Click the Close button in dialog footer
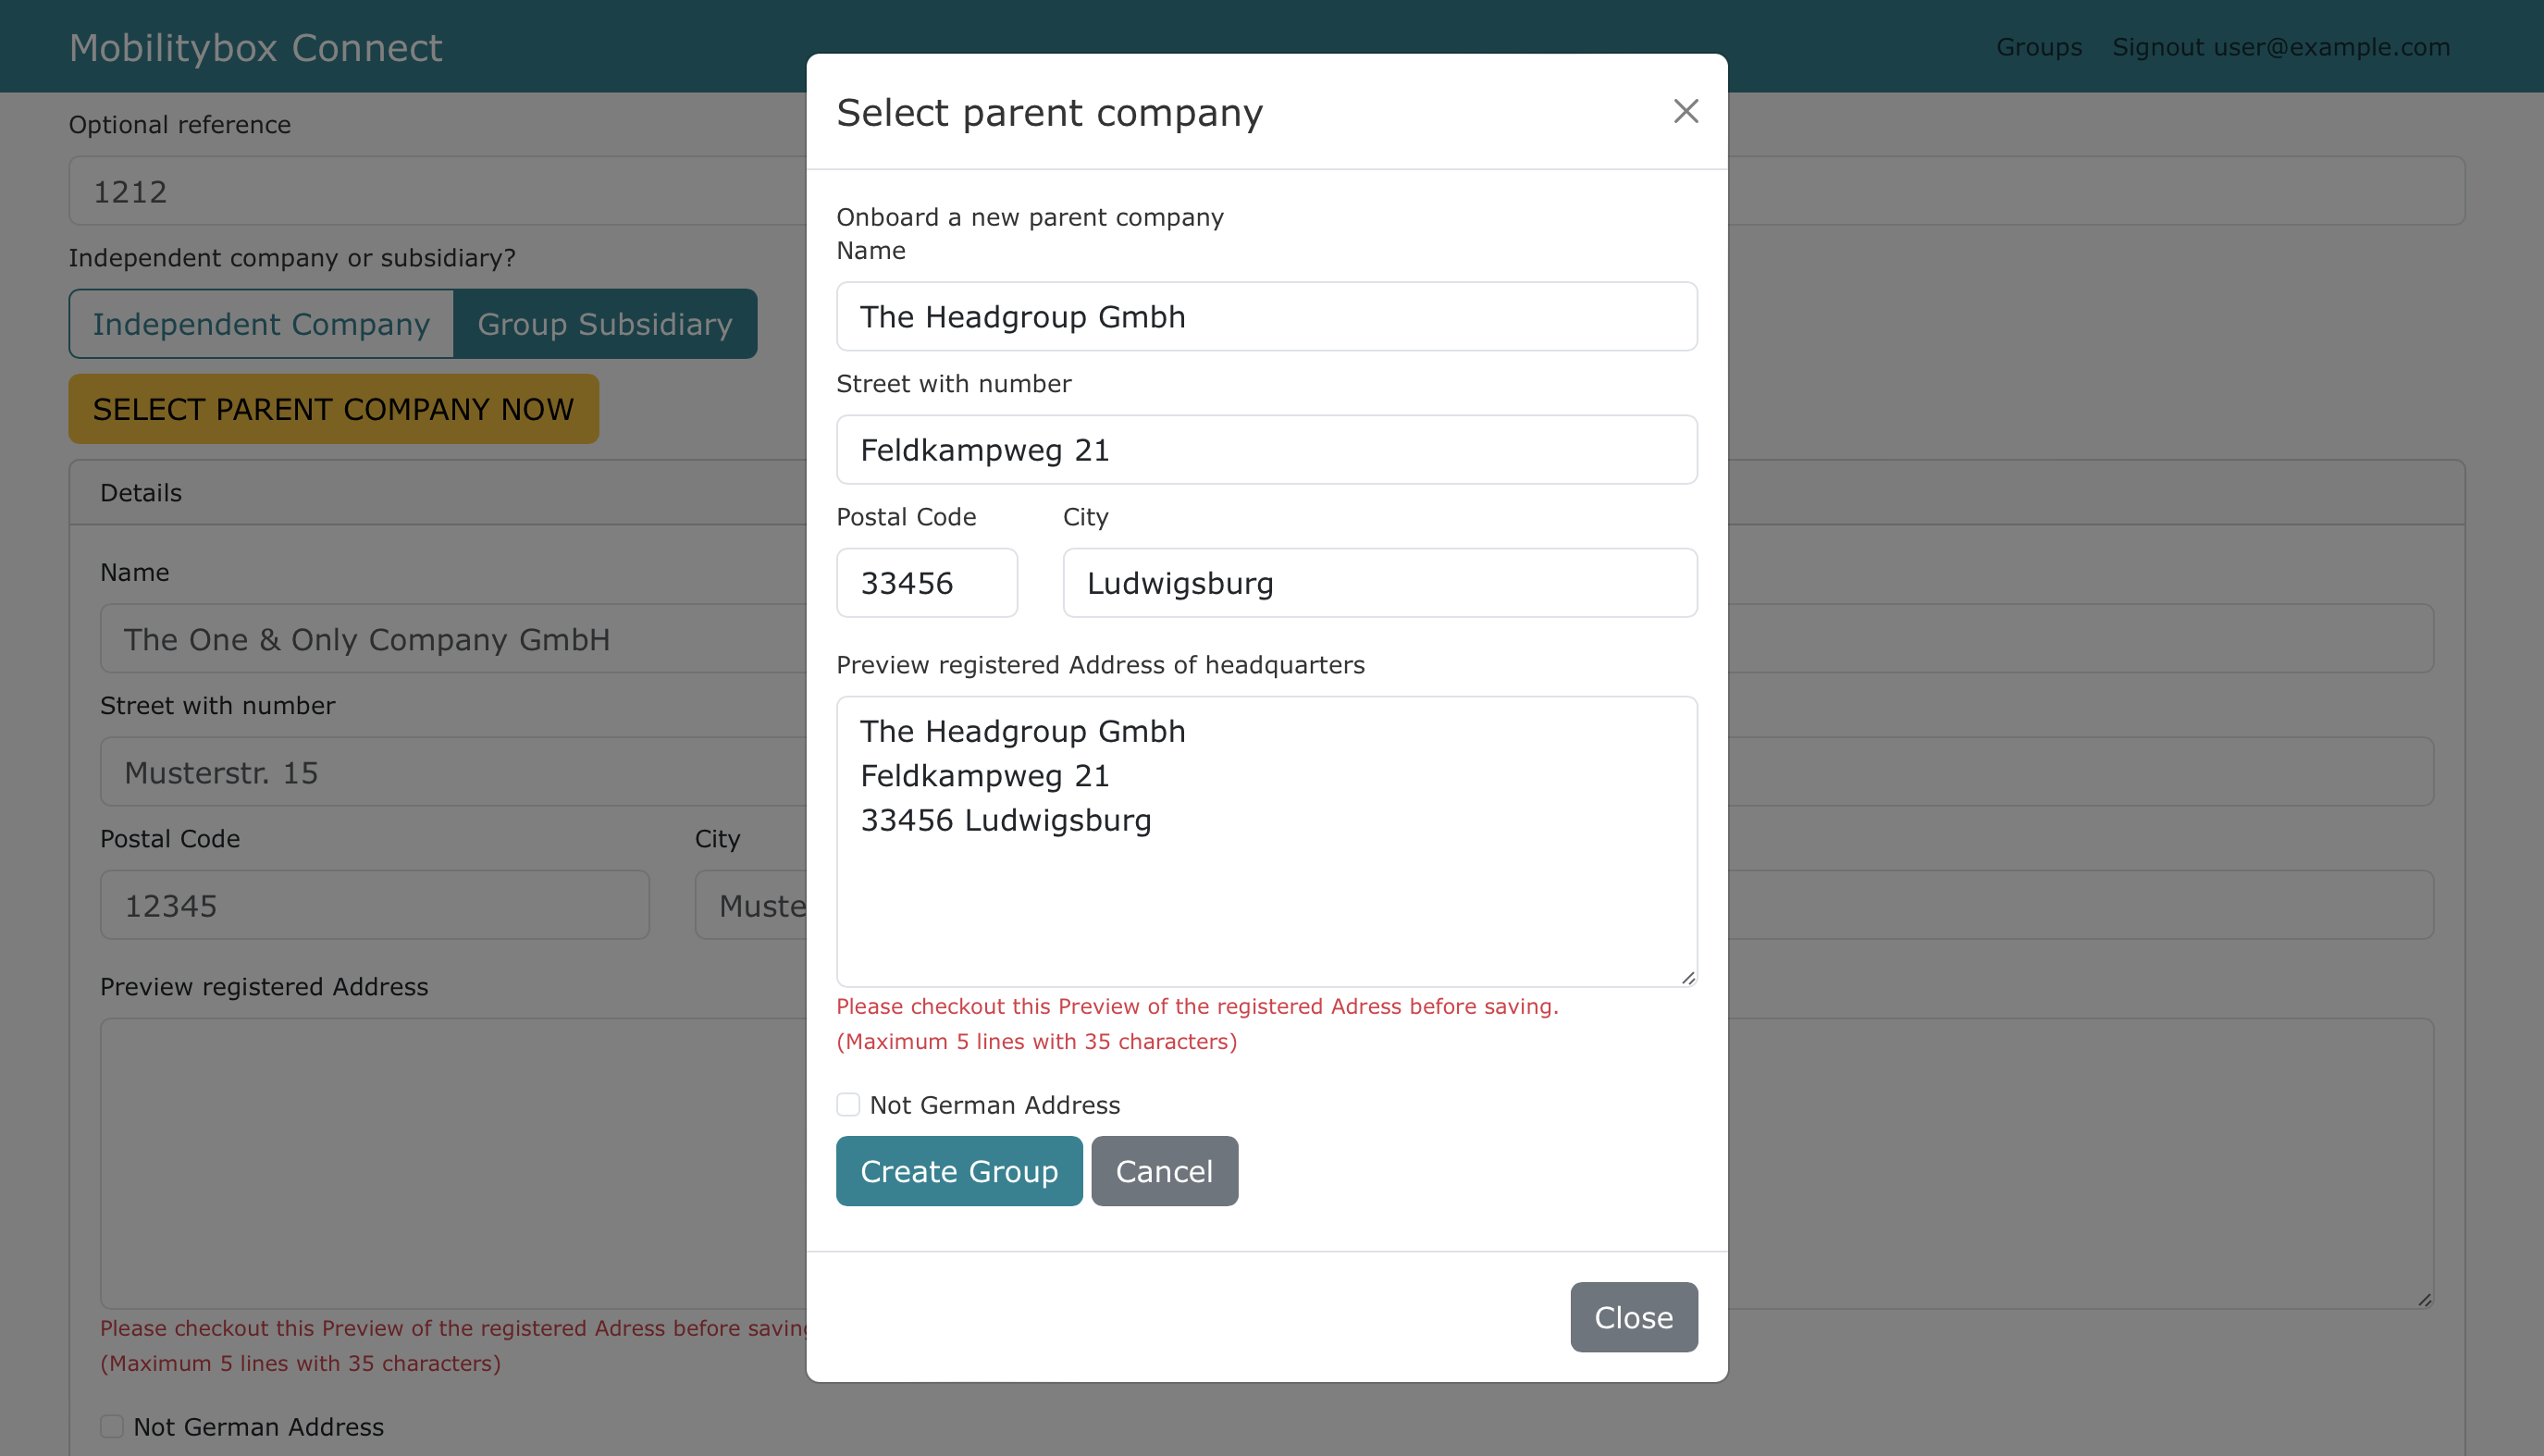Viewport: 2544px width, 1456px height. [1633, 1317]
